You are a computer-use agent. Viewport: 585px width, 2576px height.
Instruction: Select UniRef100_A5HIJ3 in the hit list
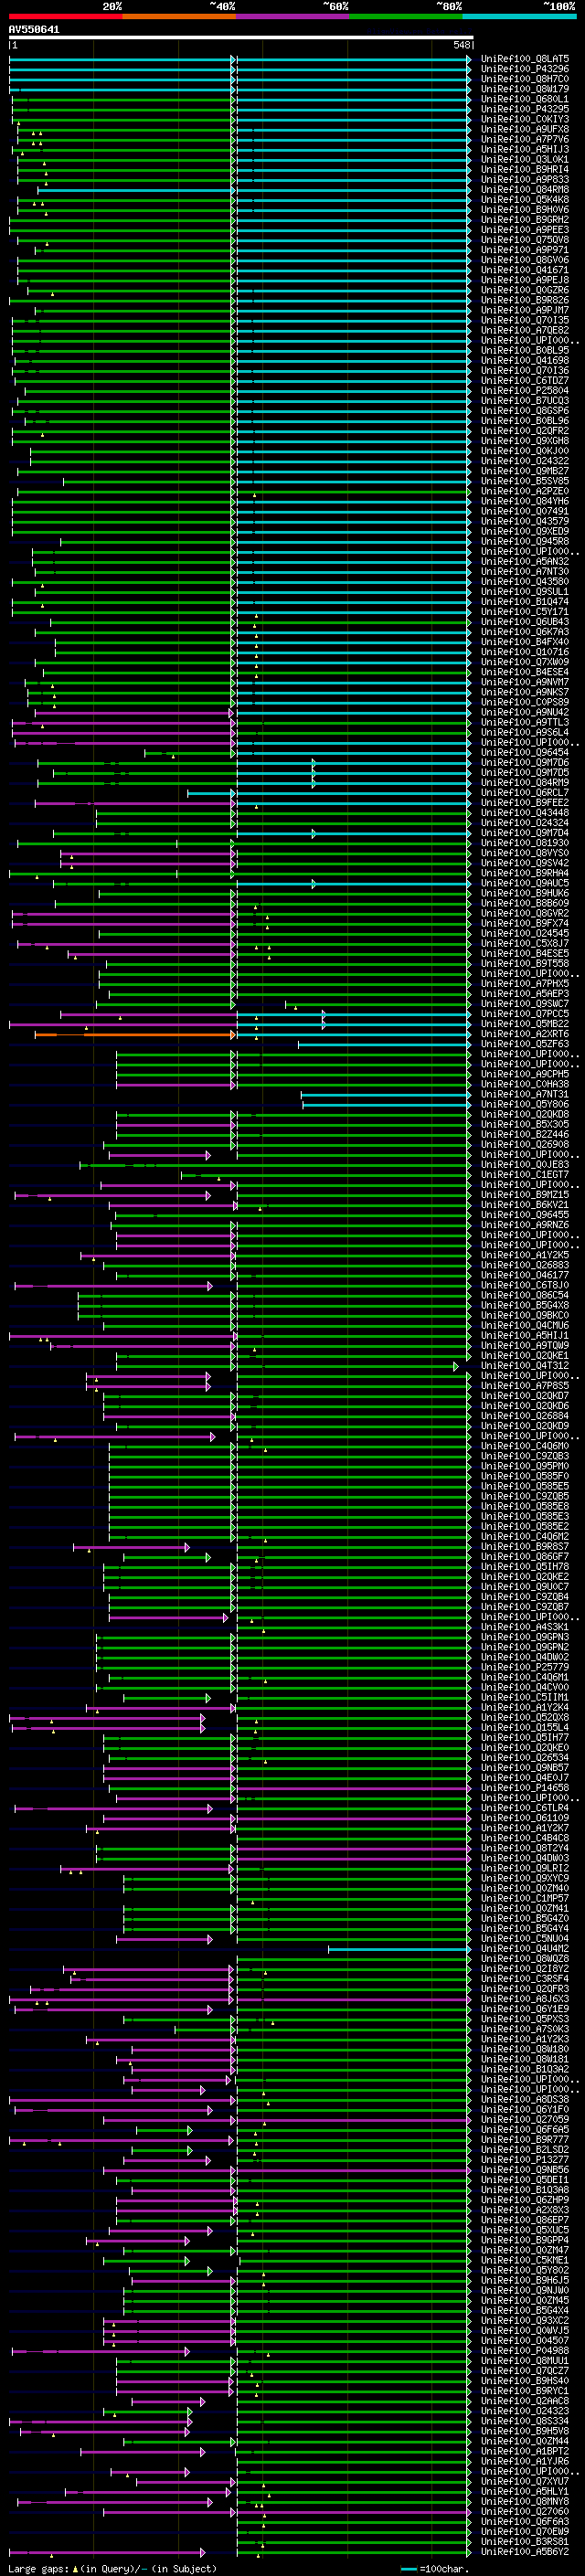(525, 149)
